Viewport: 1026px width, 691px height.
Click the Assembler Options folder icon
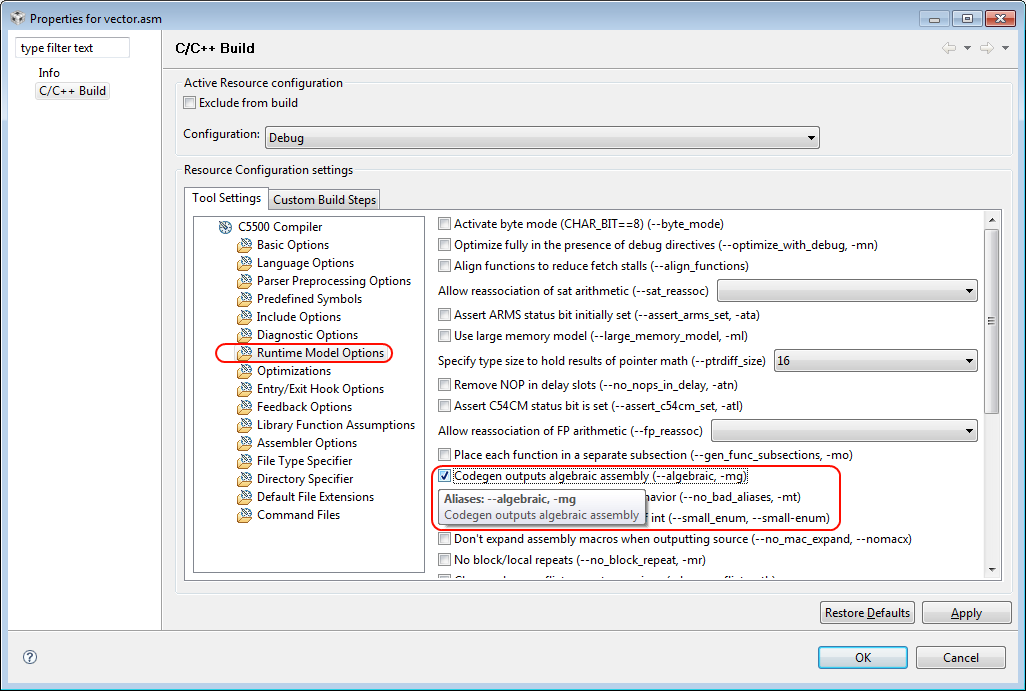(x=244, y=442)
